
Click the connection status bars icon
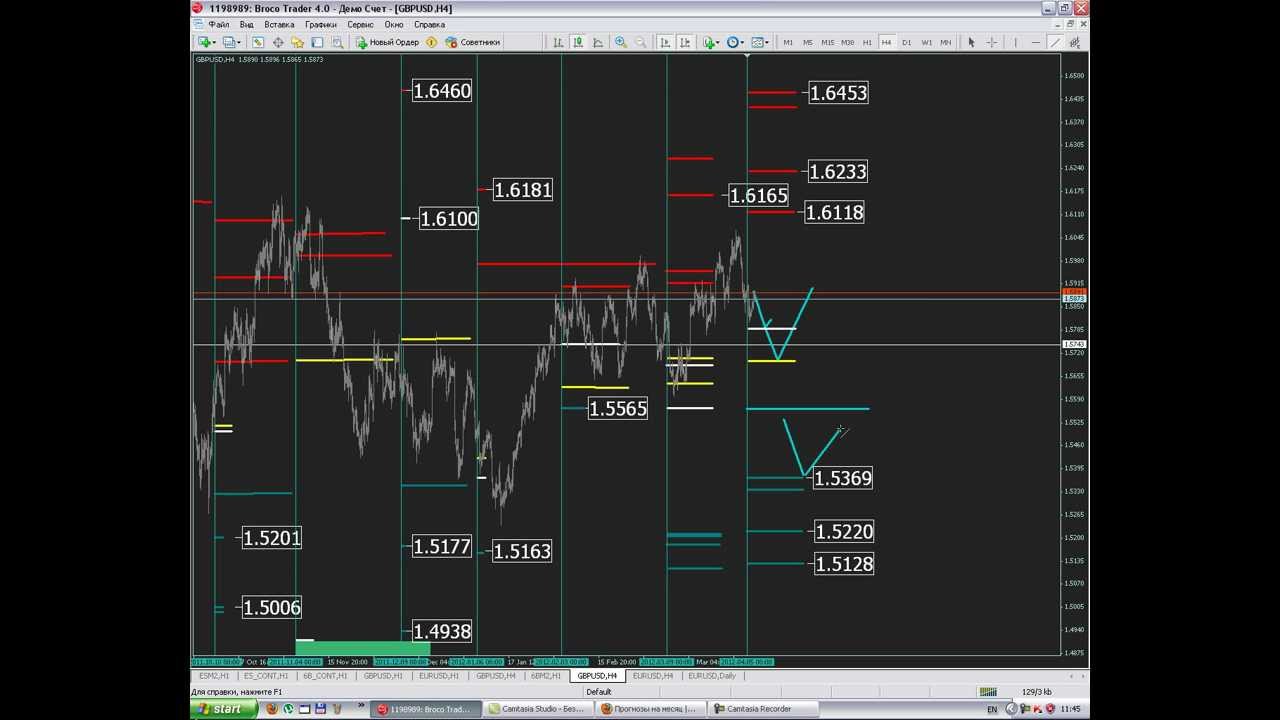coord(988,692)
